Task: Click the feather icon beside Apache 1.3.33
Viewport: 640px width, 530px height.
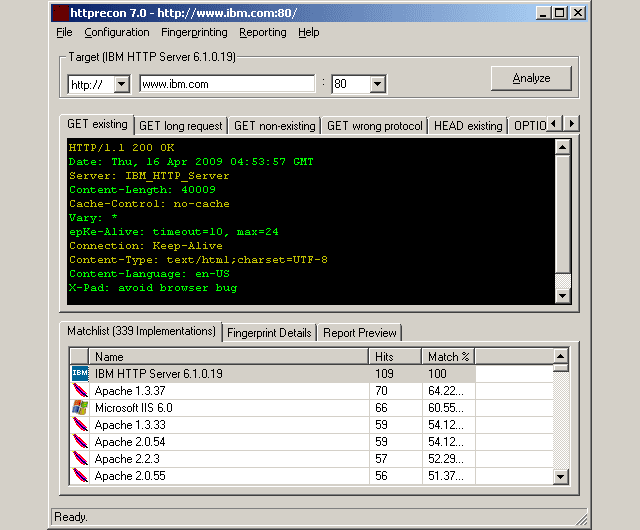Action: (80, 425)
